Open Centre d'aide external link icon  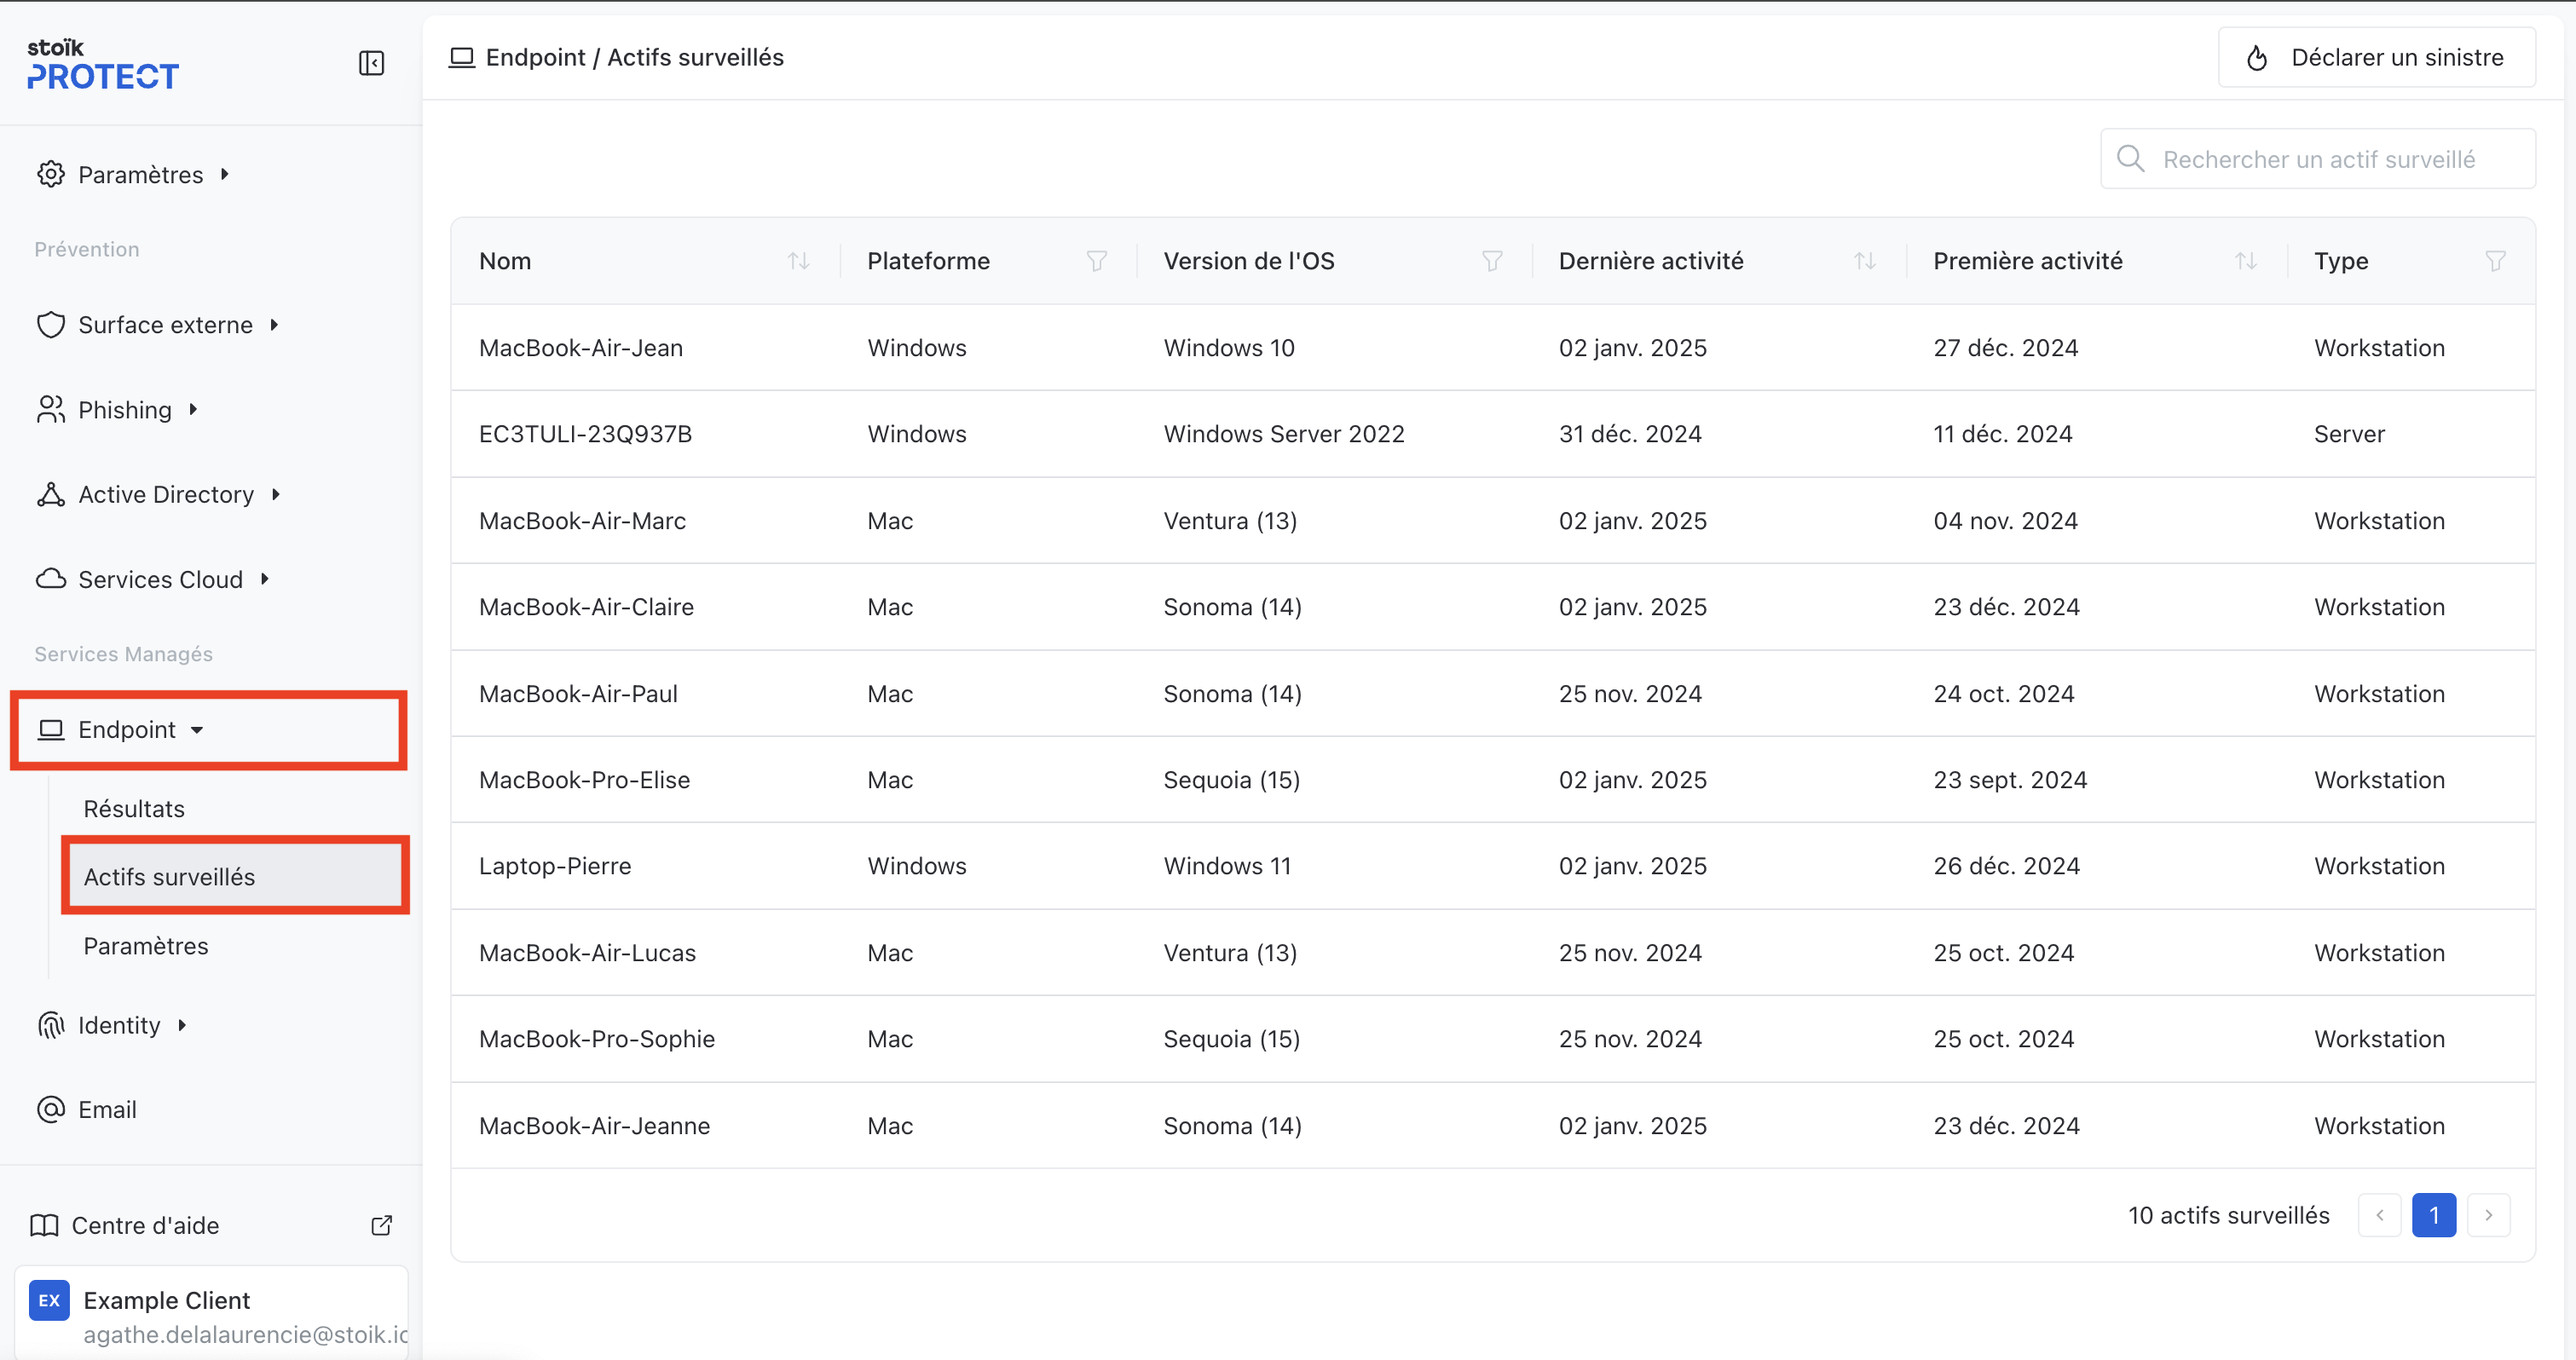[381, 1225]
